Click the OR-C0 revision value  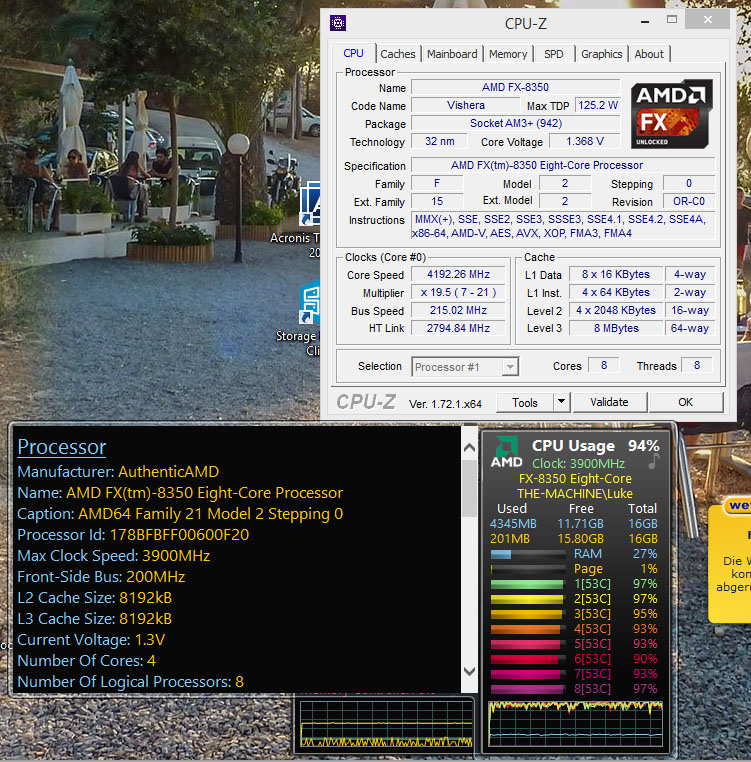689,202
